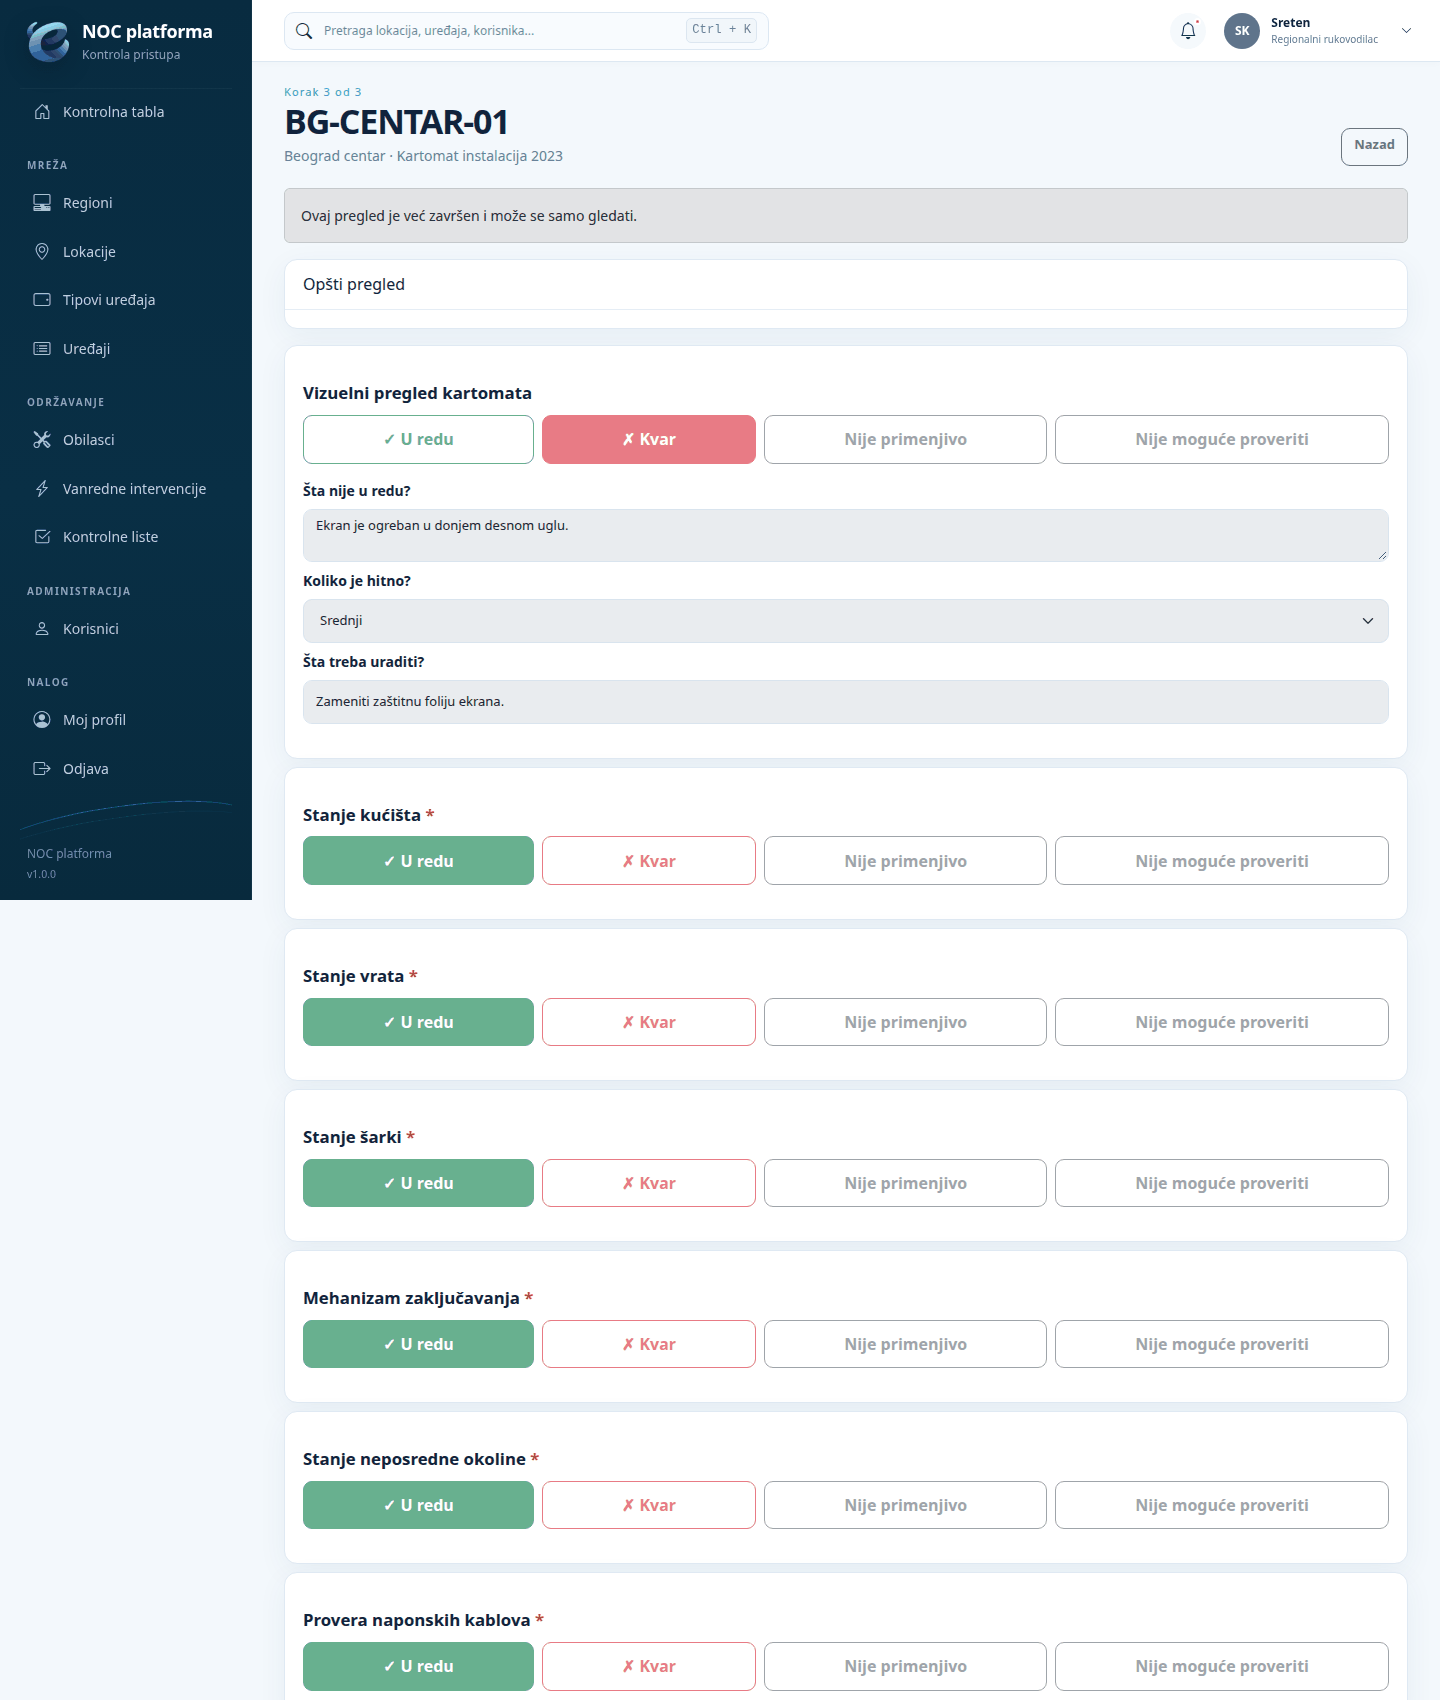Image resolution: width=1440 pixels, height=1700 pixels.
Task: Navigate to Korisnici
Action: [126, 629]
